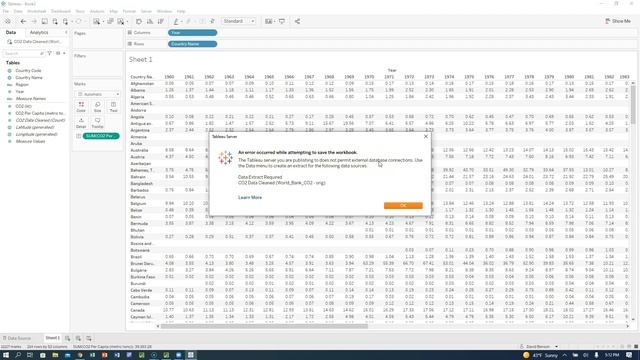Screen dimensions: 640x360
Task: Click the Duplicate sheet toolbar icon
Action: [x=110, y=21]
